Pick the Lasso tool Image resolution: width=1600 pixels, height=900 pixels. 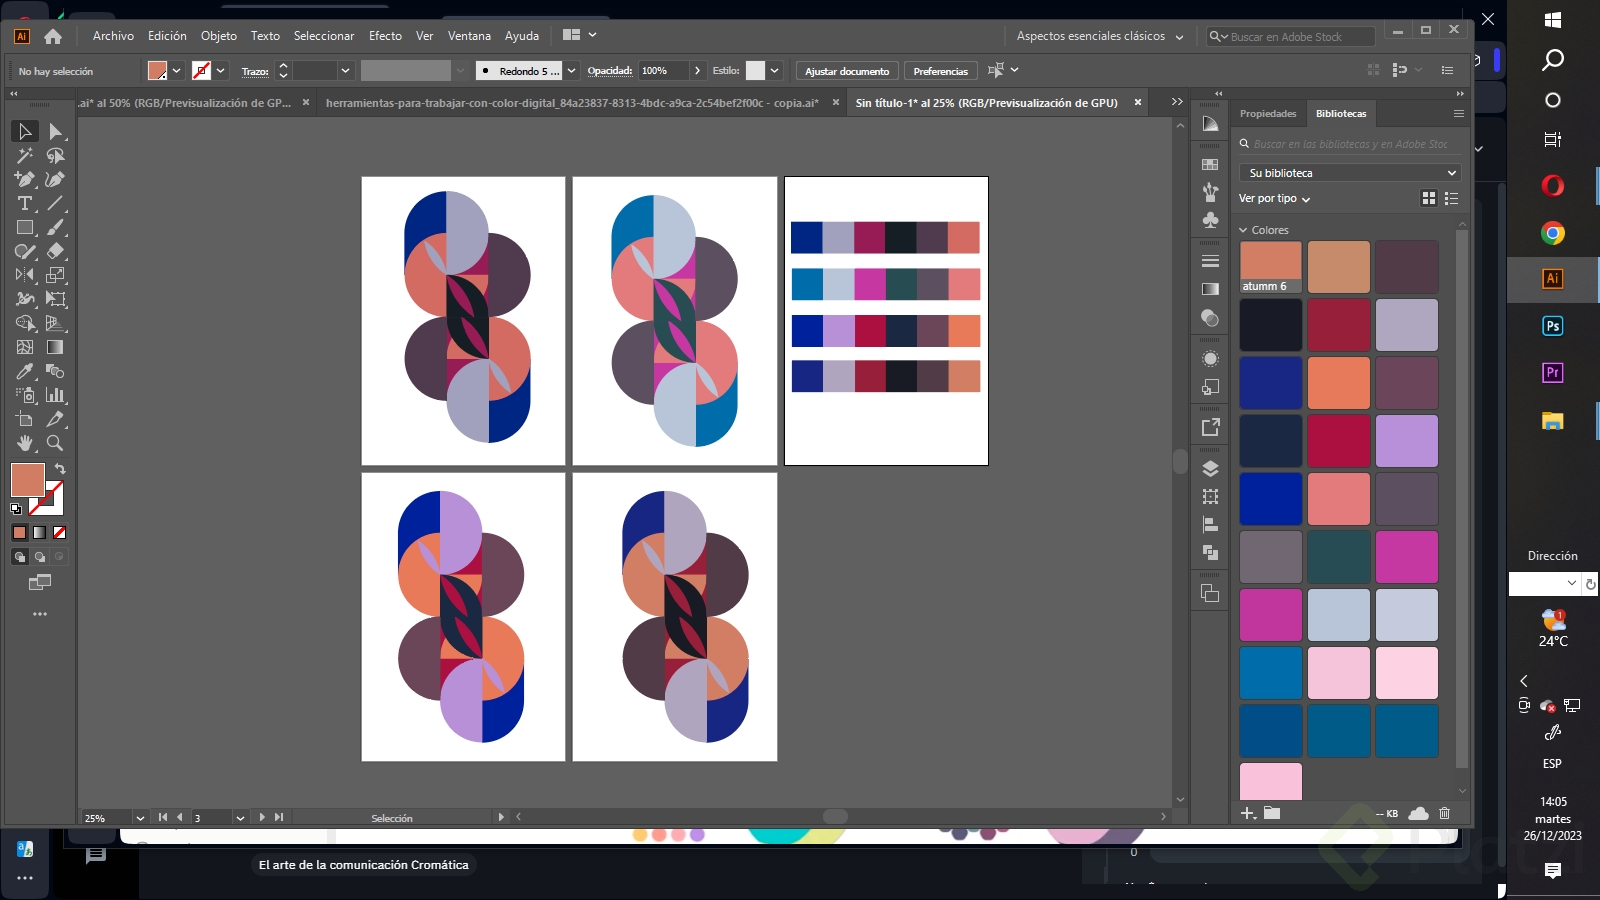[x=56, y=155]
